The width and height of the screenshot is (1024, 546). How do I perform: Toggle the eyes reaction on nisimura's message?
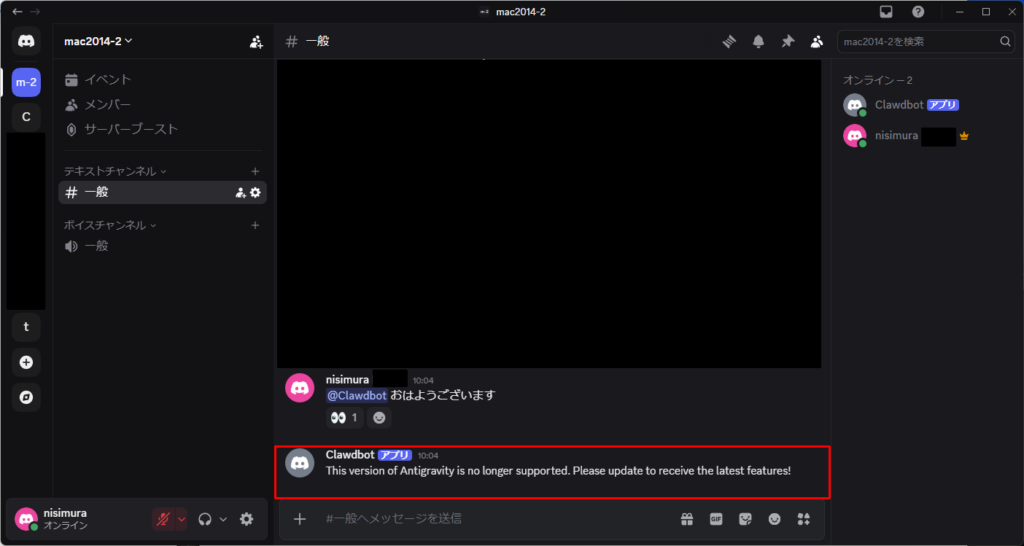(343, 417)
